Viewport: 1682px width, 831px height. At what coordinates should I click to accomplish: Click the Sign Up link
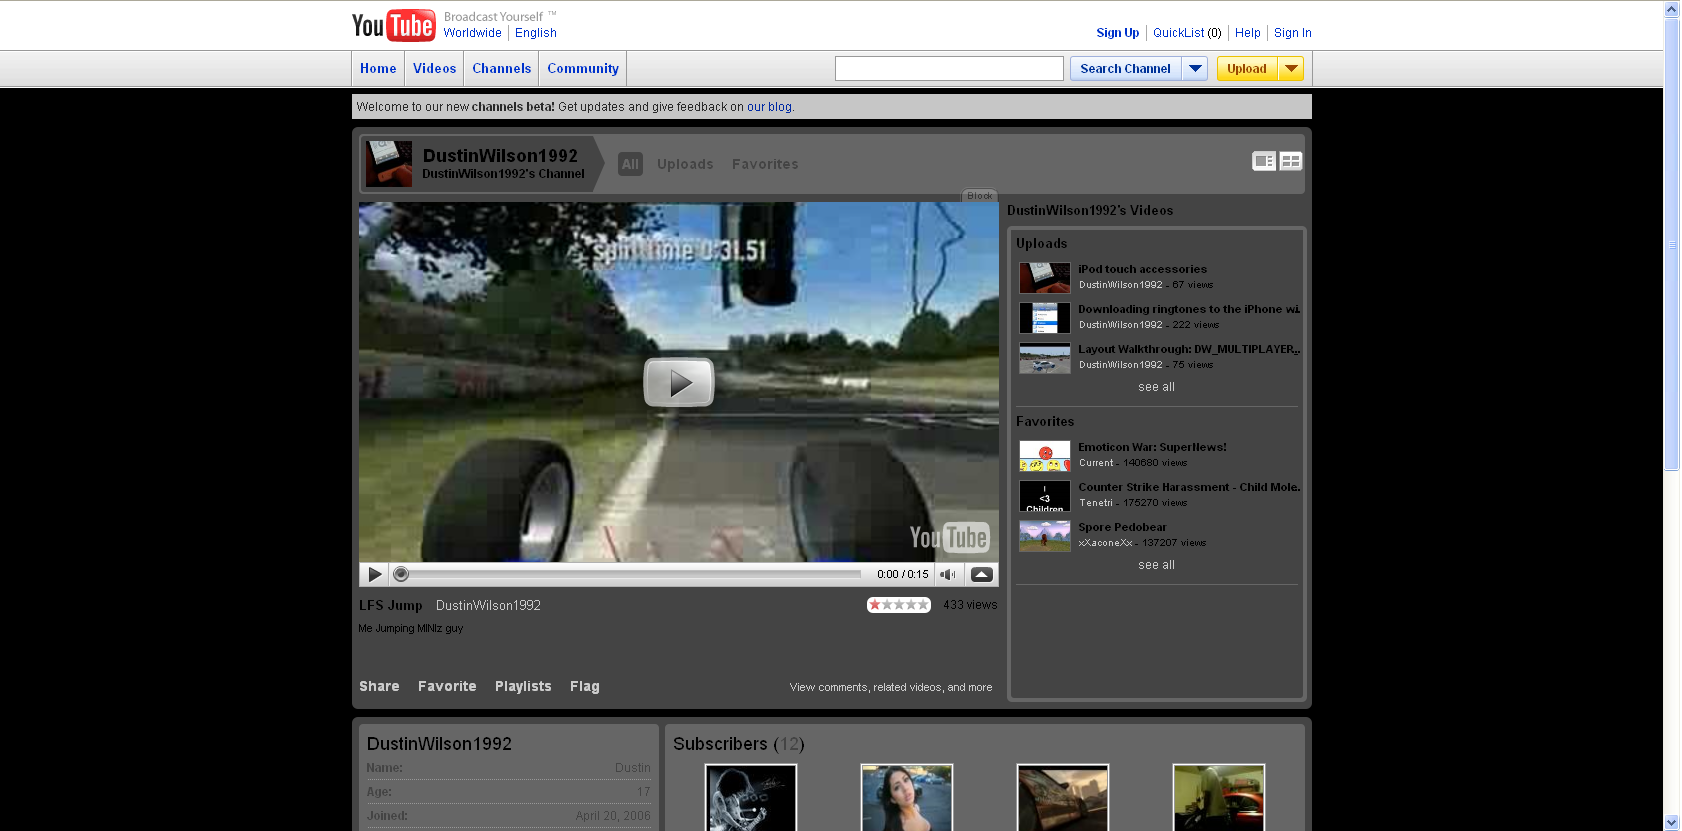[1117, 33]
